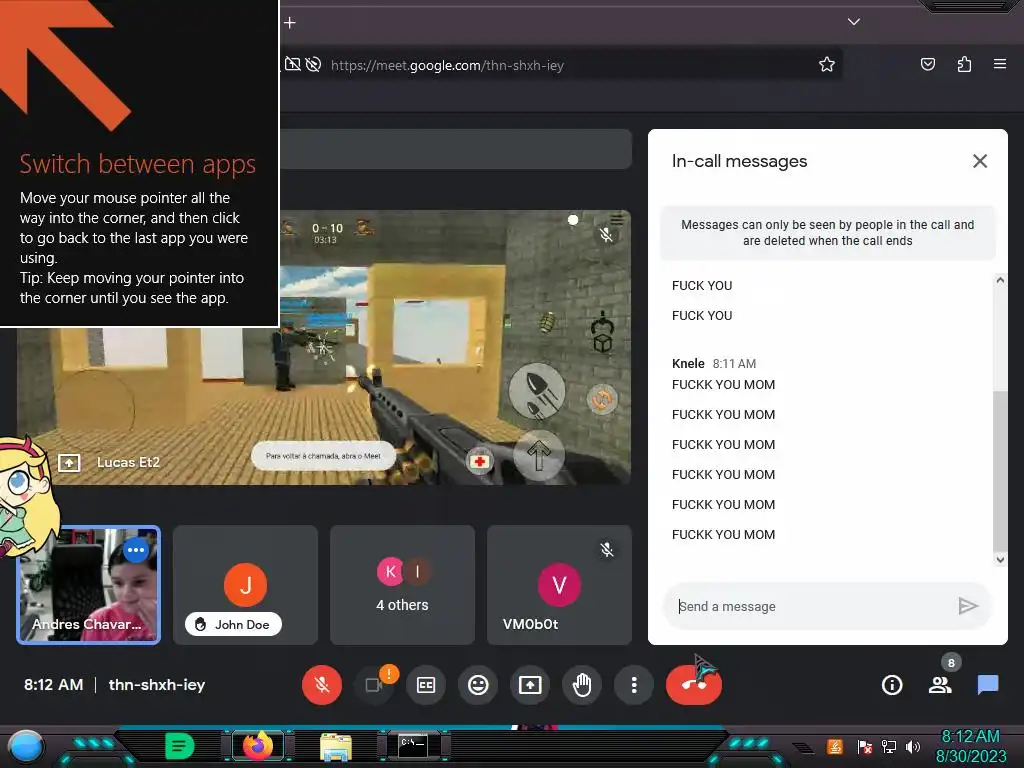Open the green notes app on taskbar
Image resolution: width=1024 pixels, height=768 pixels.
[180, 746]
